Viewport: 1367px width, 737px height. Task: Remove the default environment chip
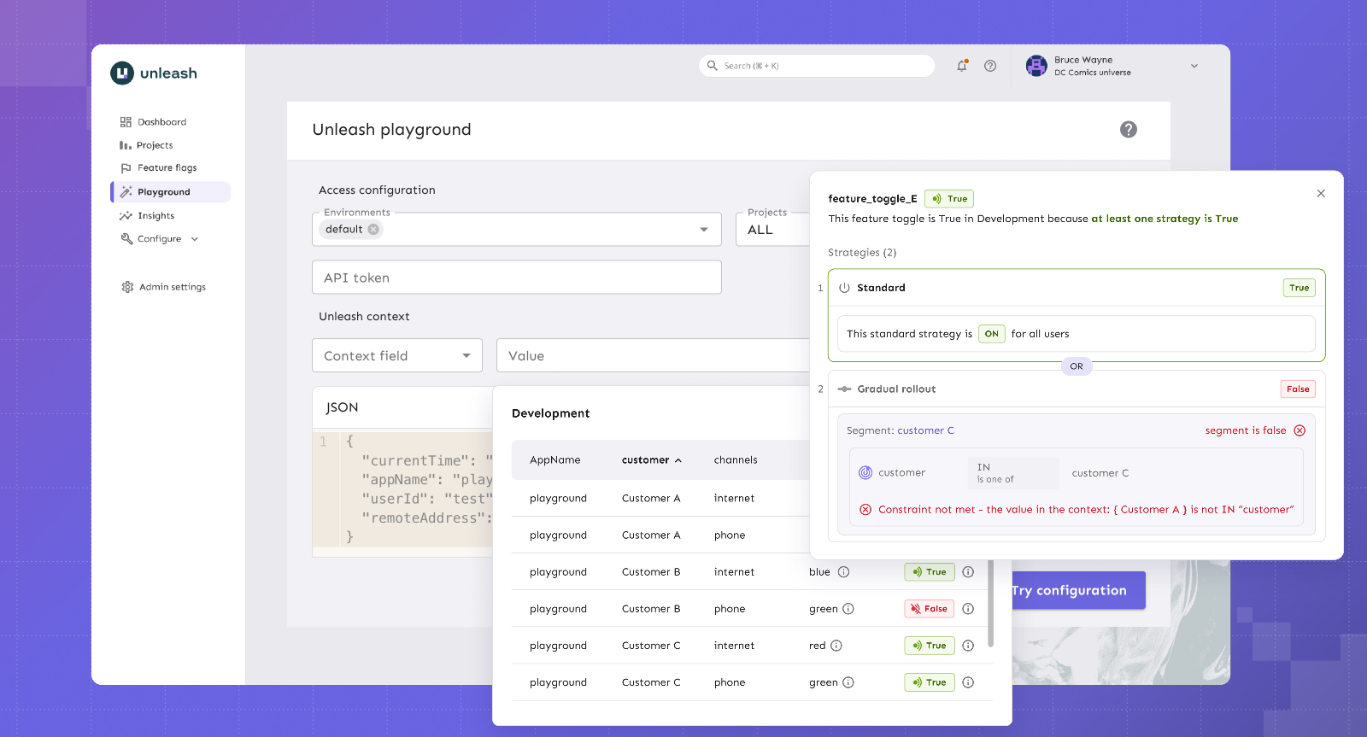tap(373, 229)
